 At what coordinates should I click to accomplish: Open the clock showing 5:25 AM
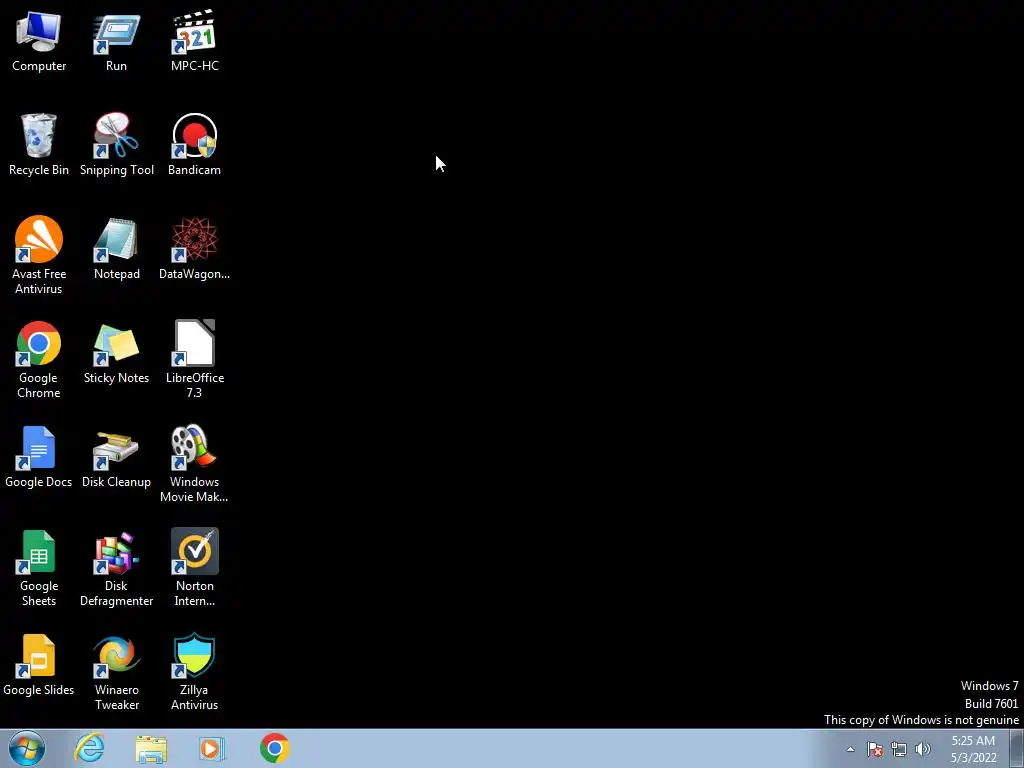click(973, 749)
